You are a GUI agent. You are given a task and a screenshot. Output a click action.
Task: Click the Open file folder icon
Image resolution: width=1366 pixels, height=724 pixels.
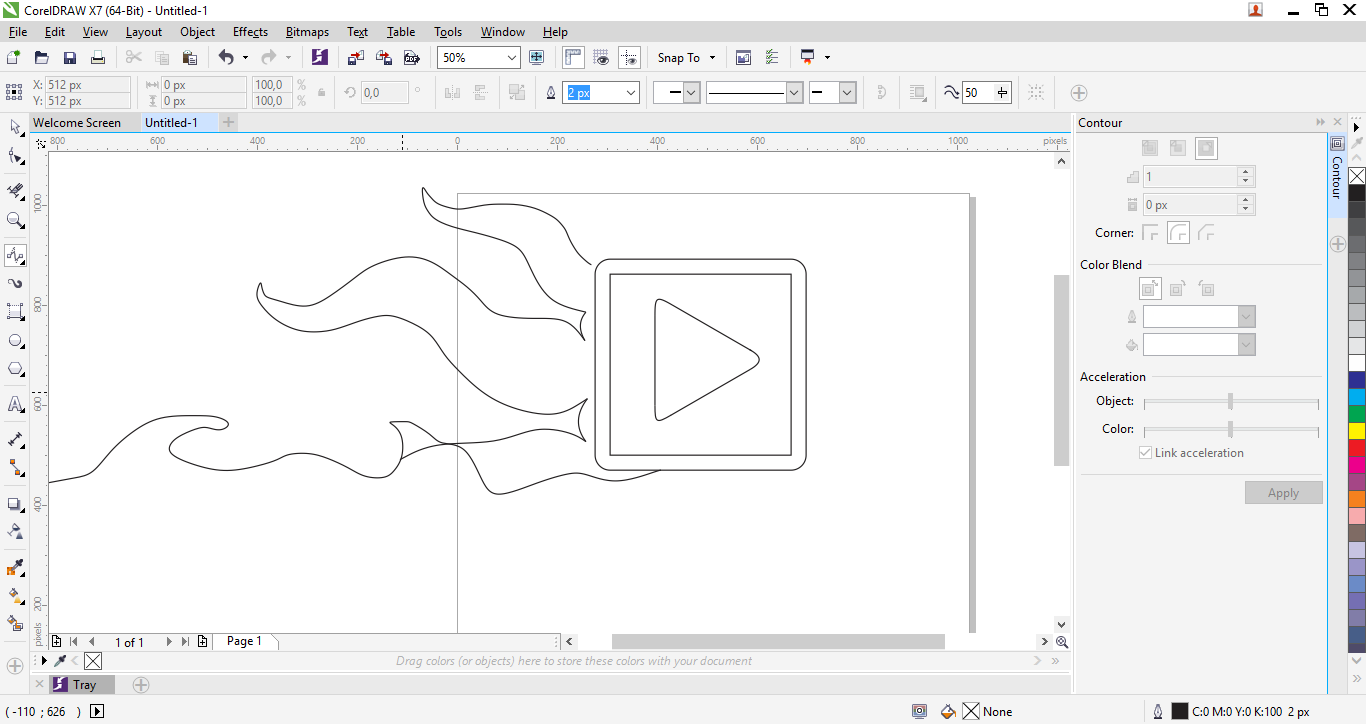click(41, 58)
